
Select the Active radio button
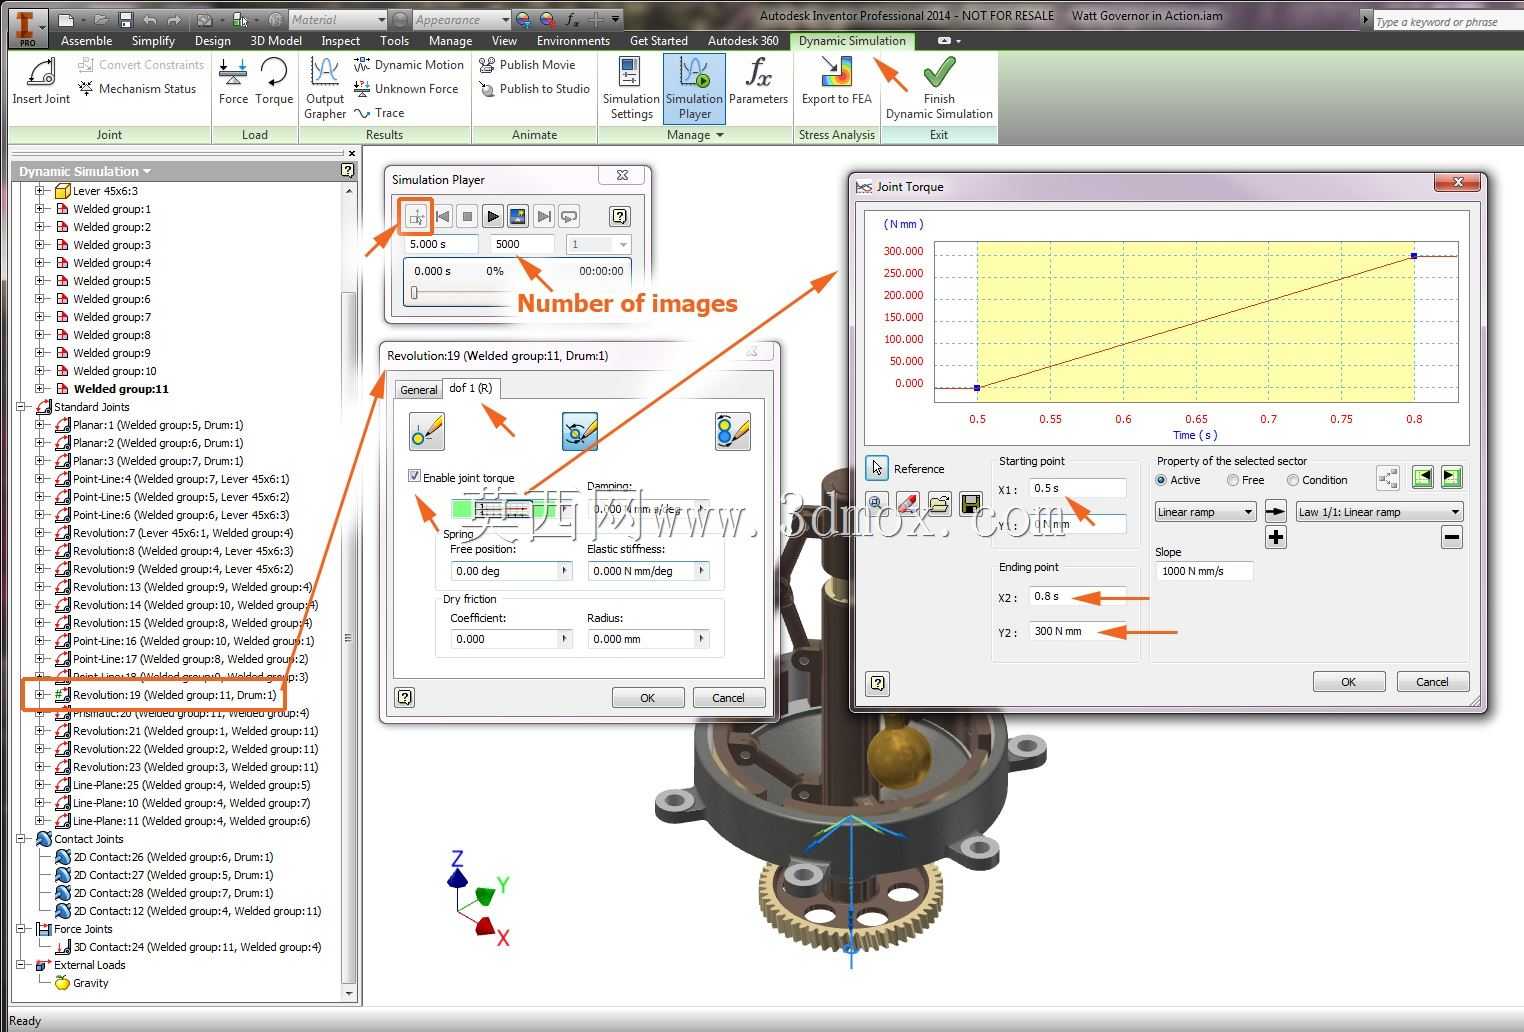[1161, 480]
